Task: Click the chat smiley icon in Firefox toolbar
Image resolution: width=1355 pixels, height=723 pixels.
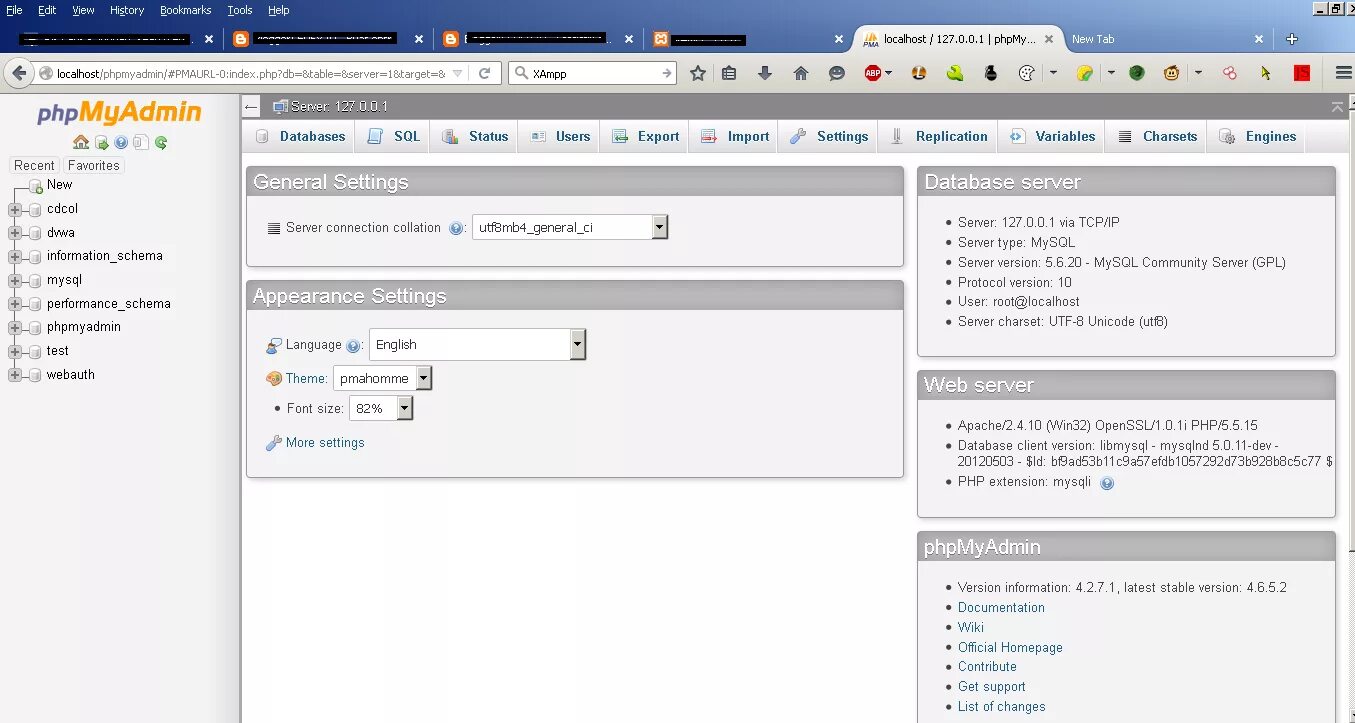Action: (x=837, y=73)
